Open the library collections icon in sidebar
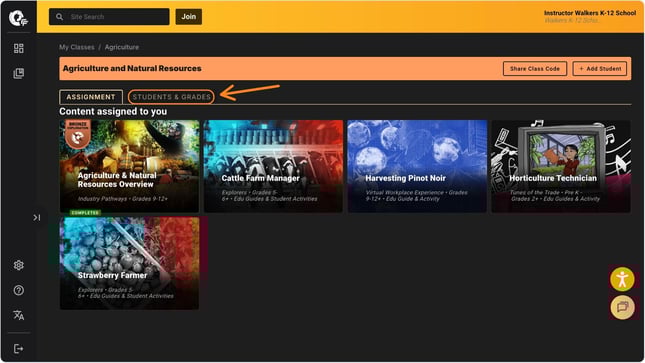 (19, 74)
